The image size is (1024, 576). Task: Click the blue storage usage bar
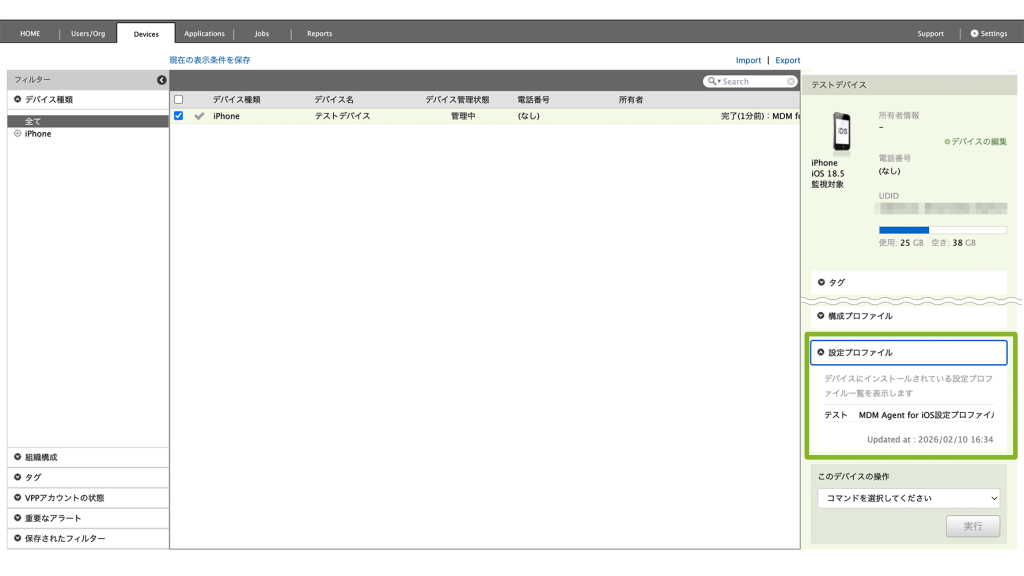click(904, 230)
